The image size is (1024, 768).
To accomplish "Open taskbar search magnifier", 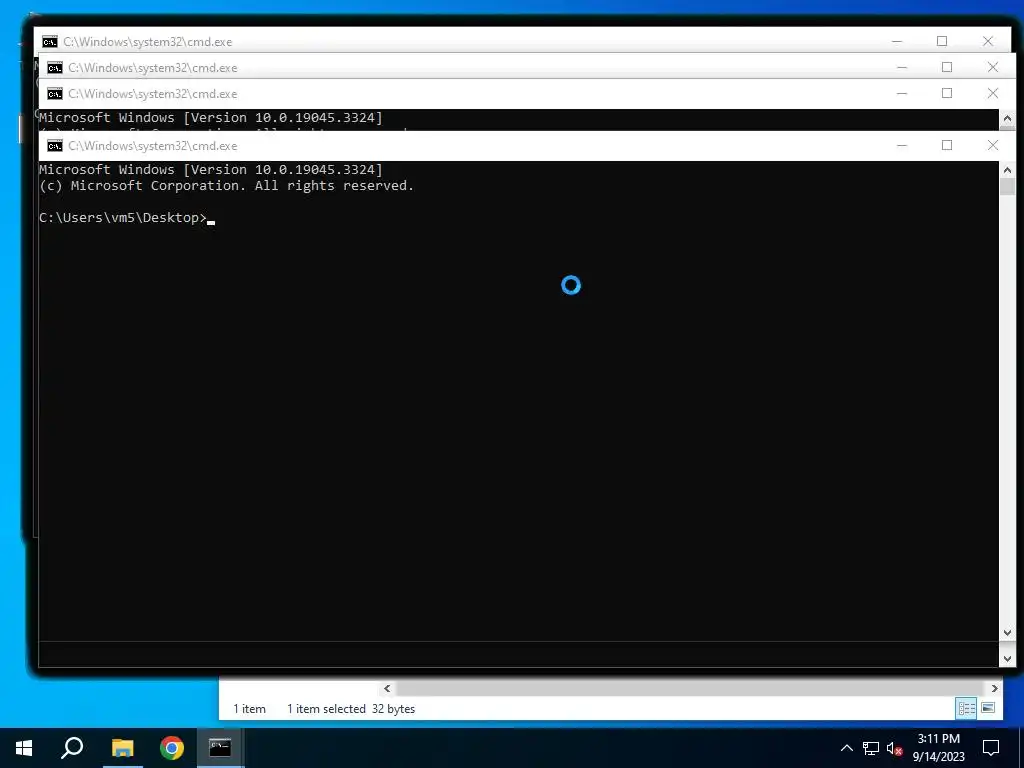I will tap(72, 748).
